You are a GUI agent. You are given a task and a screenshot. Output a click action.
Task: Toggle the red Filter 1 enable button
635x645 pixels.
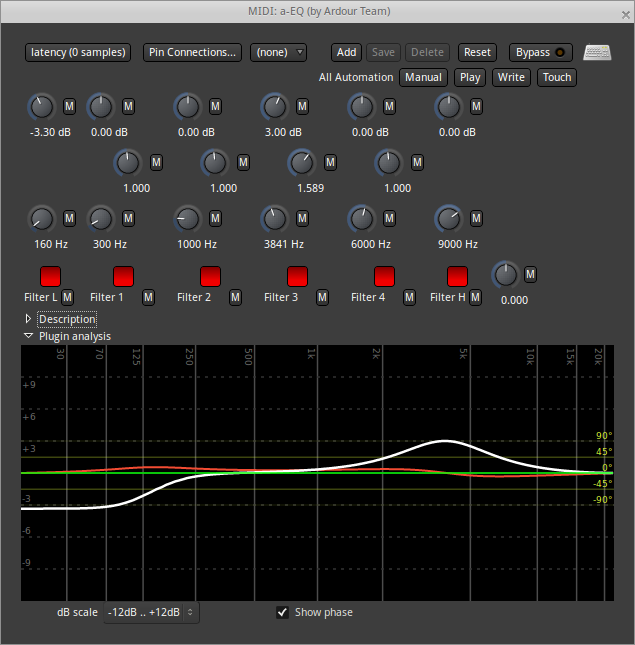(123, 276)
